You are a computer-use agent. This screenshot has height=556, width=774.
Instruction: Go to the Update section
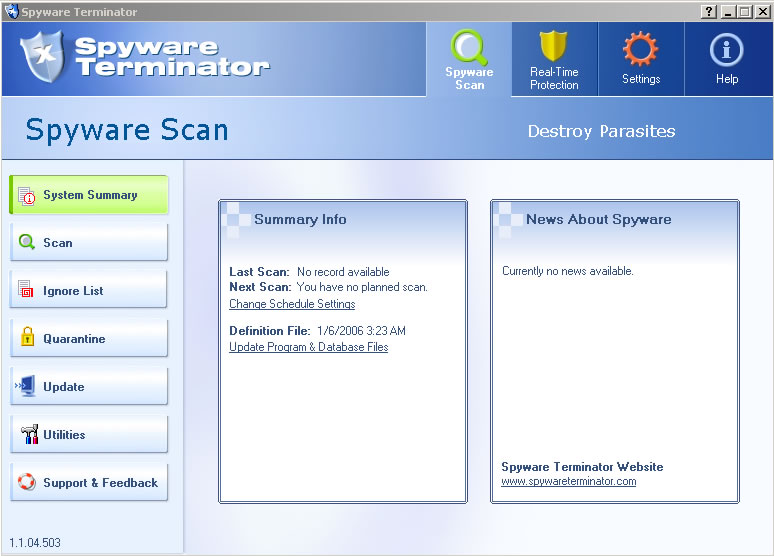click(89, 387)
